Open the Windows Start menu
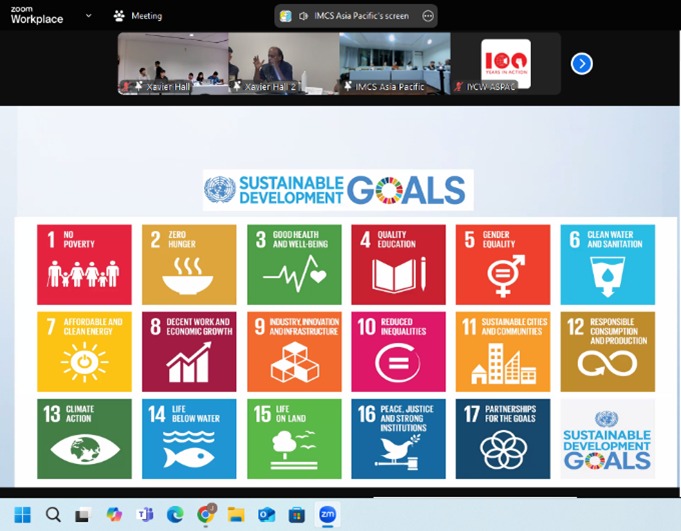Viewport: 681px width, 531px height. click(x=23, y=515)
